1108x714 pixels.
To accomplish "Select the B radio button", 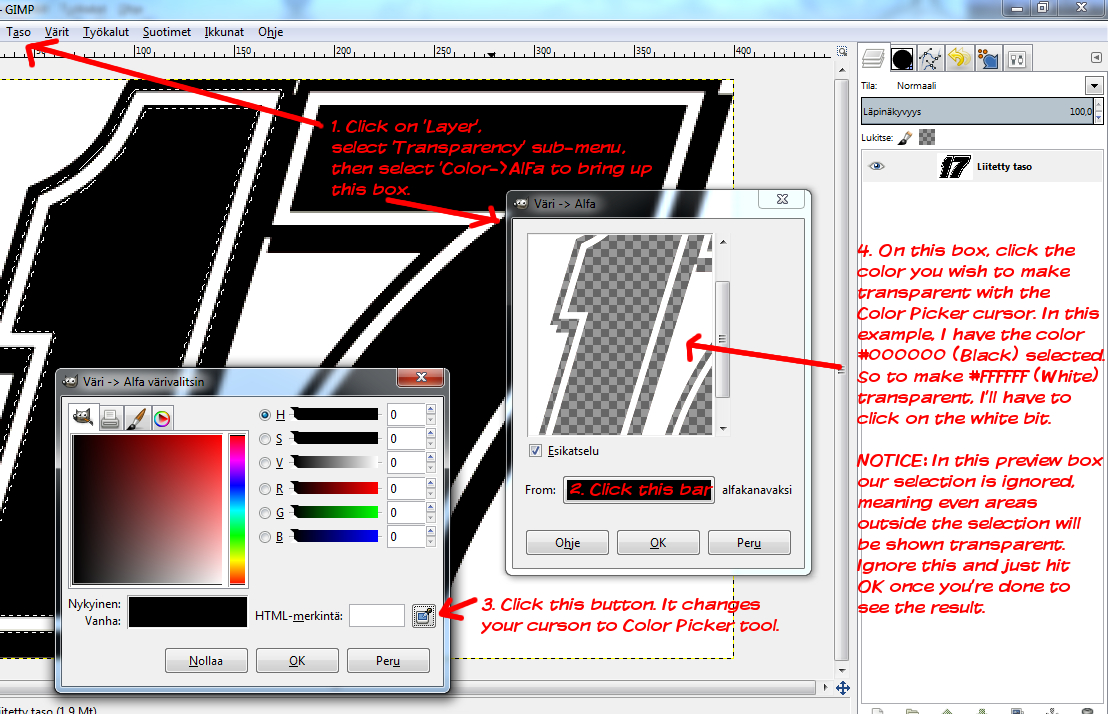I will pyautogui.click(x=265, y=537).
